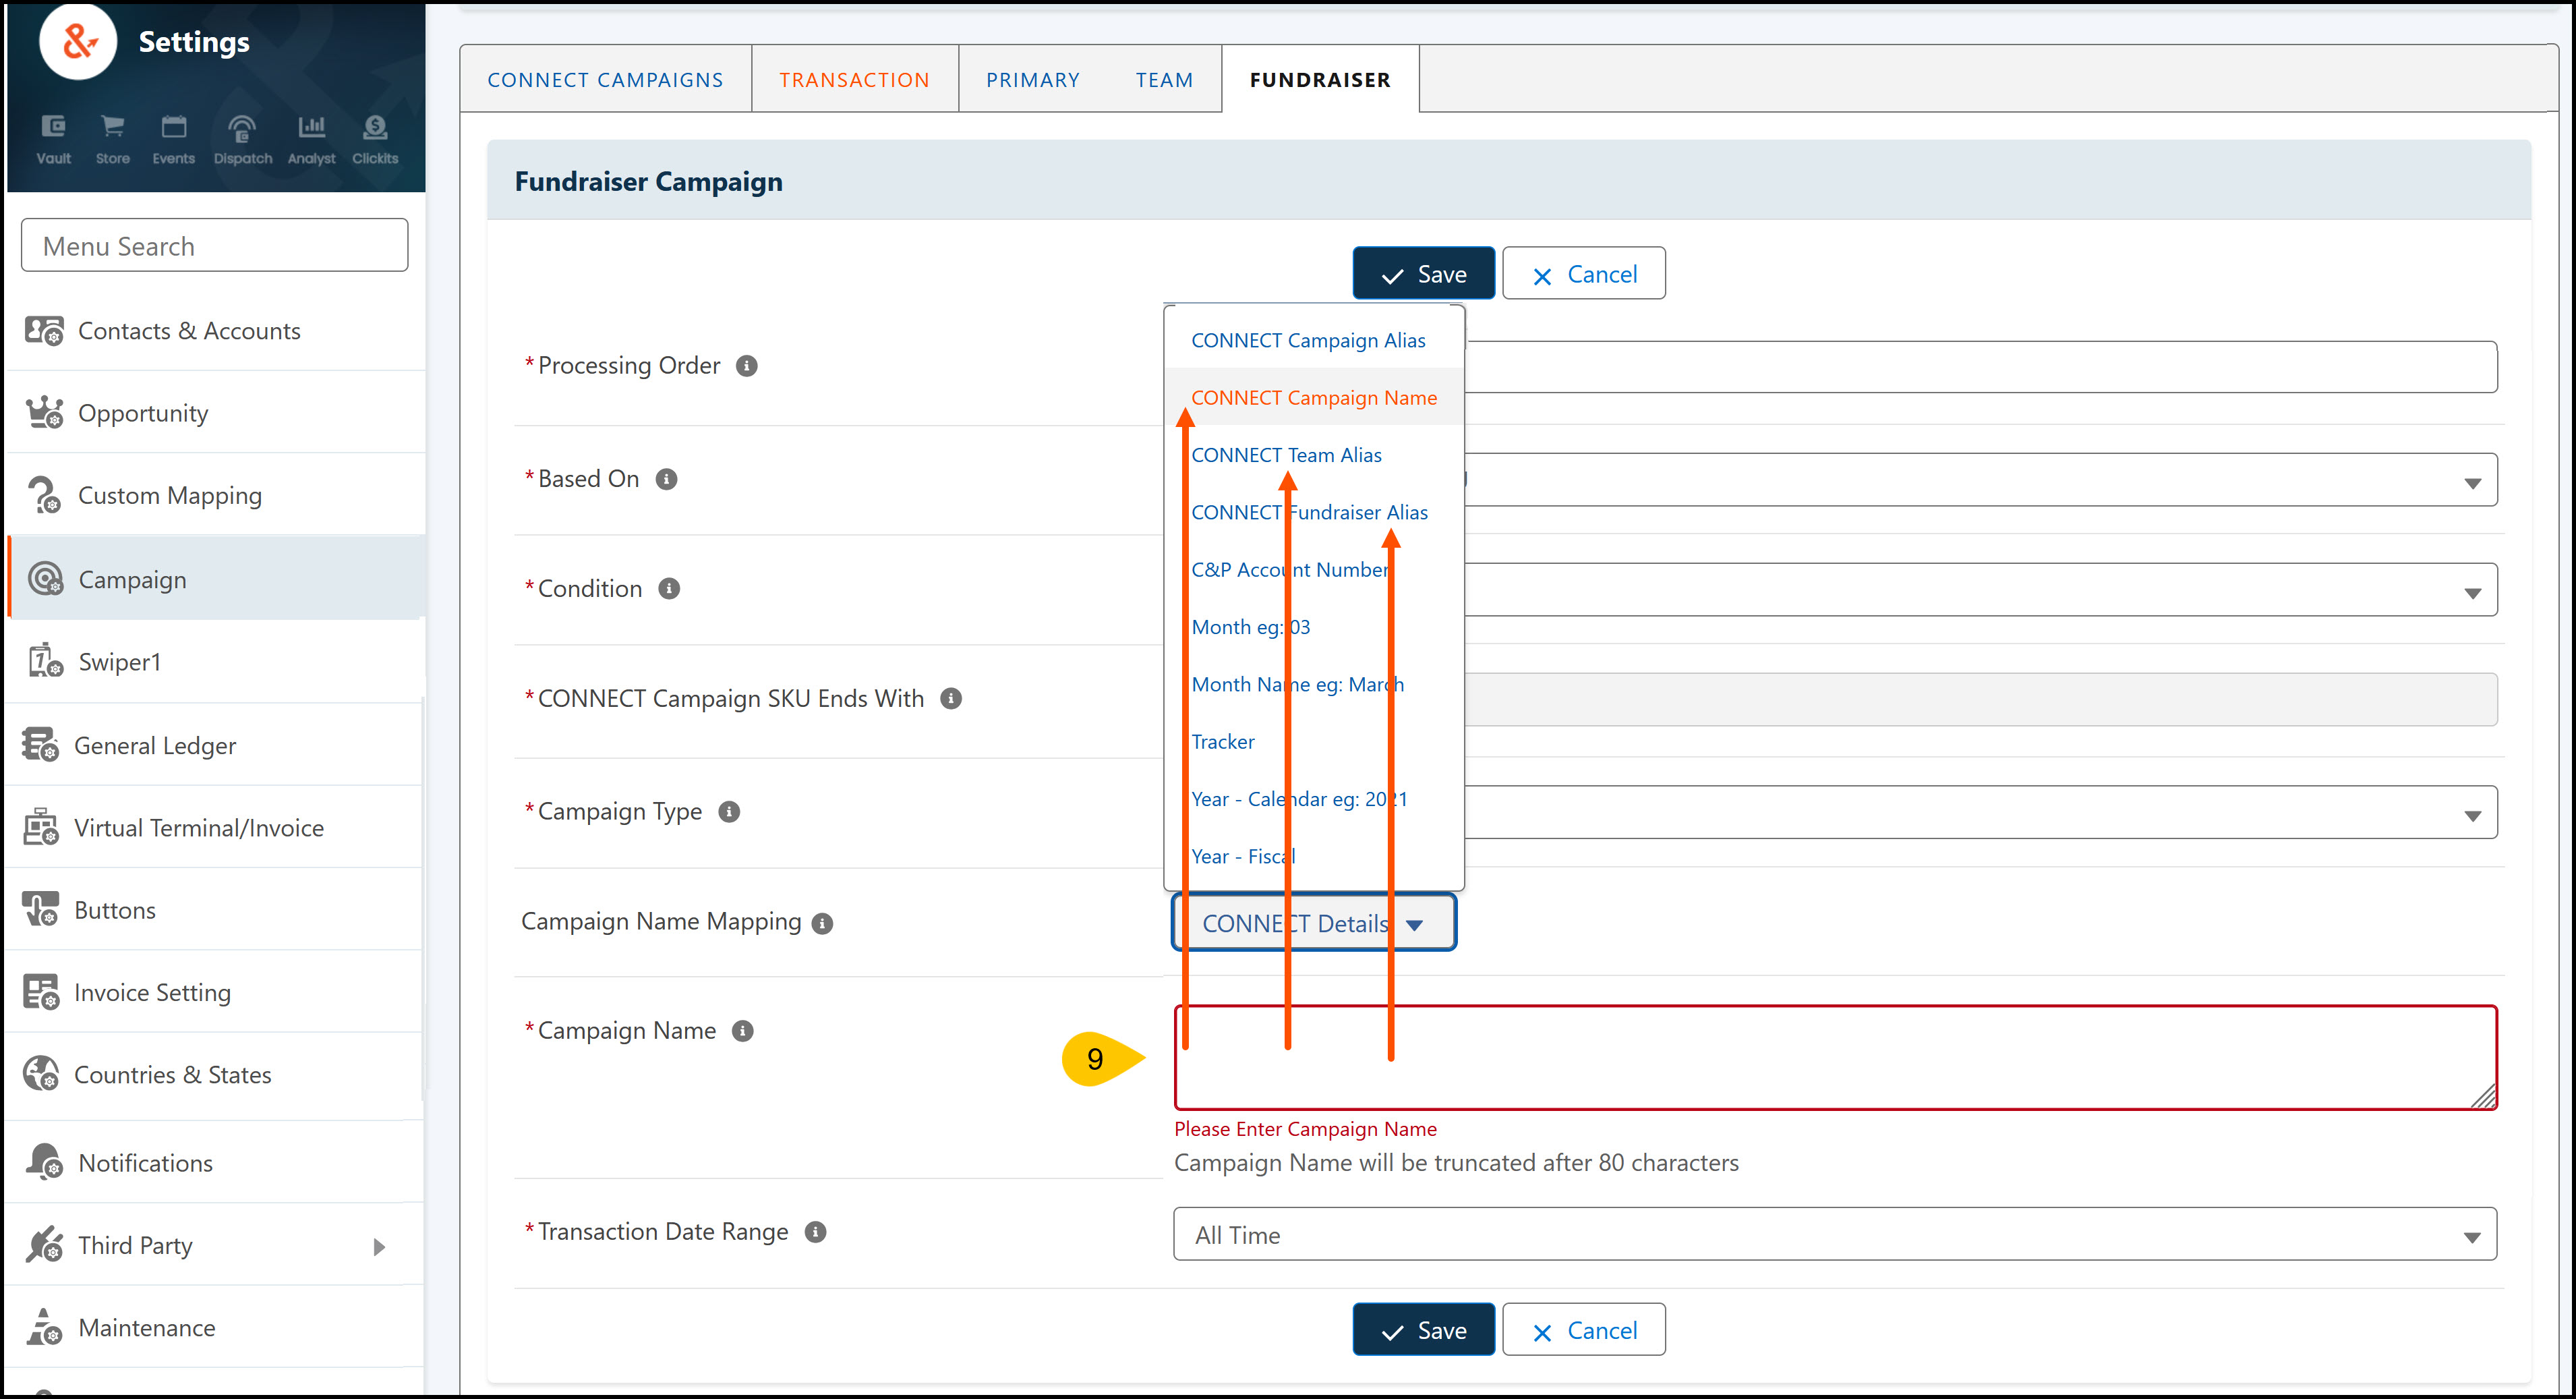
Task: Open General Ledger settings in sidebar
Action: [x=216, y=745]
